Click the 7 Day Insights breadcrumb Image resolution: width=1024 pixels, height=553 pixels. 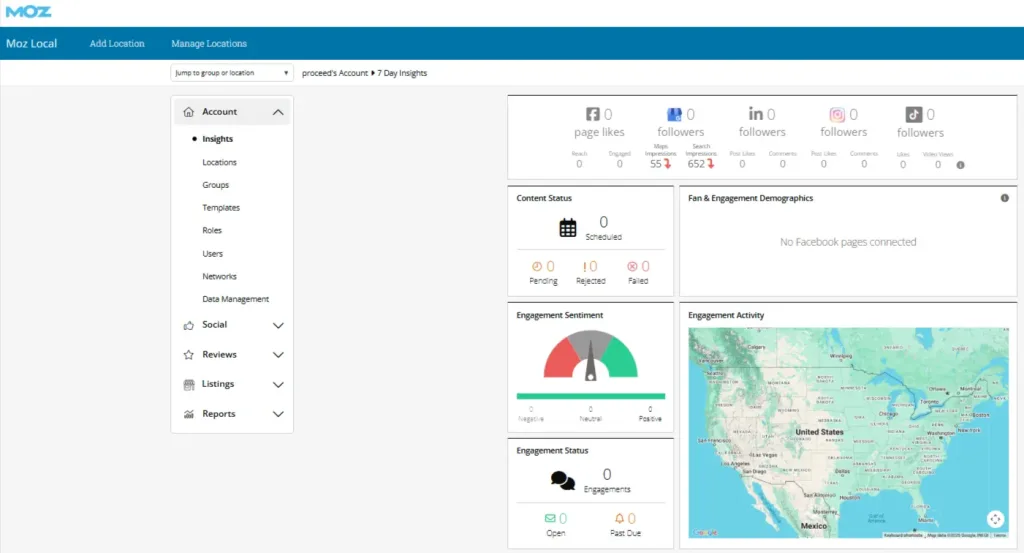point(402,73)
